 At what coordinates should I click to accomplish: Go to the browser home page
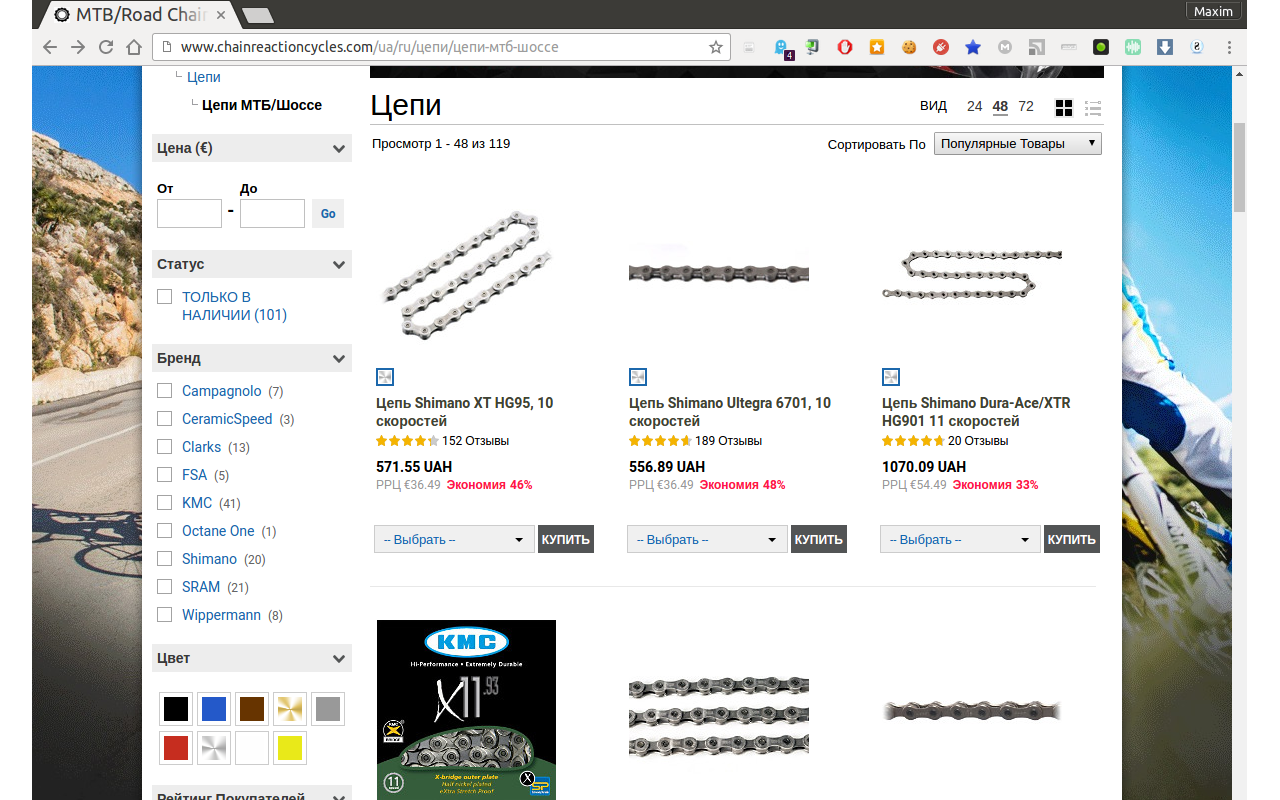[x=134, y=47]
